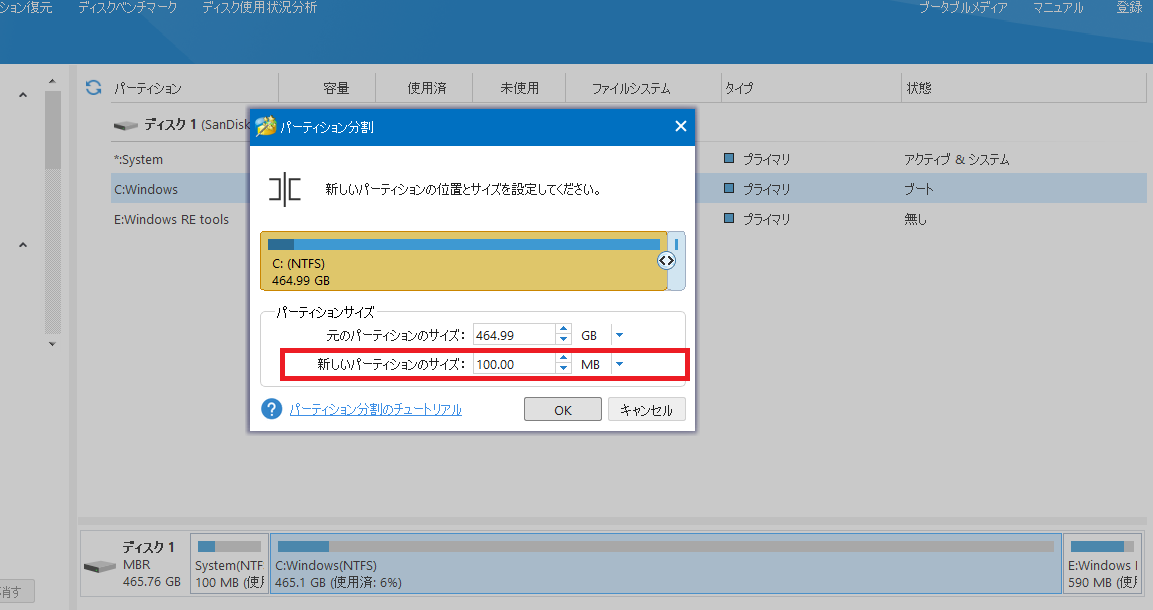This screenshot has width=1153, height=610.
Task: Open unit dropdown for new partition size
Action: [619, 364]
